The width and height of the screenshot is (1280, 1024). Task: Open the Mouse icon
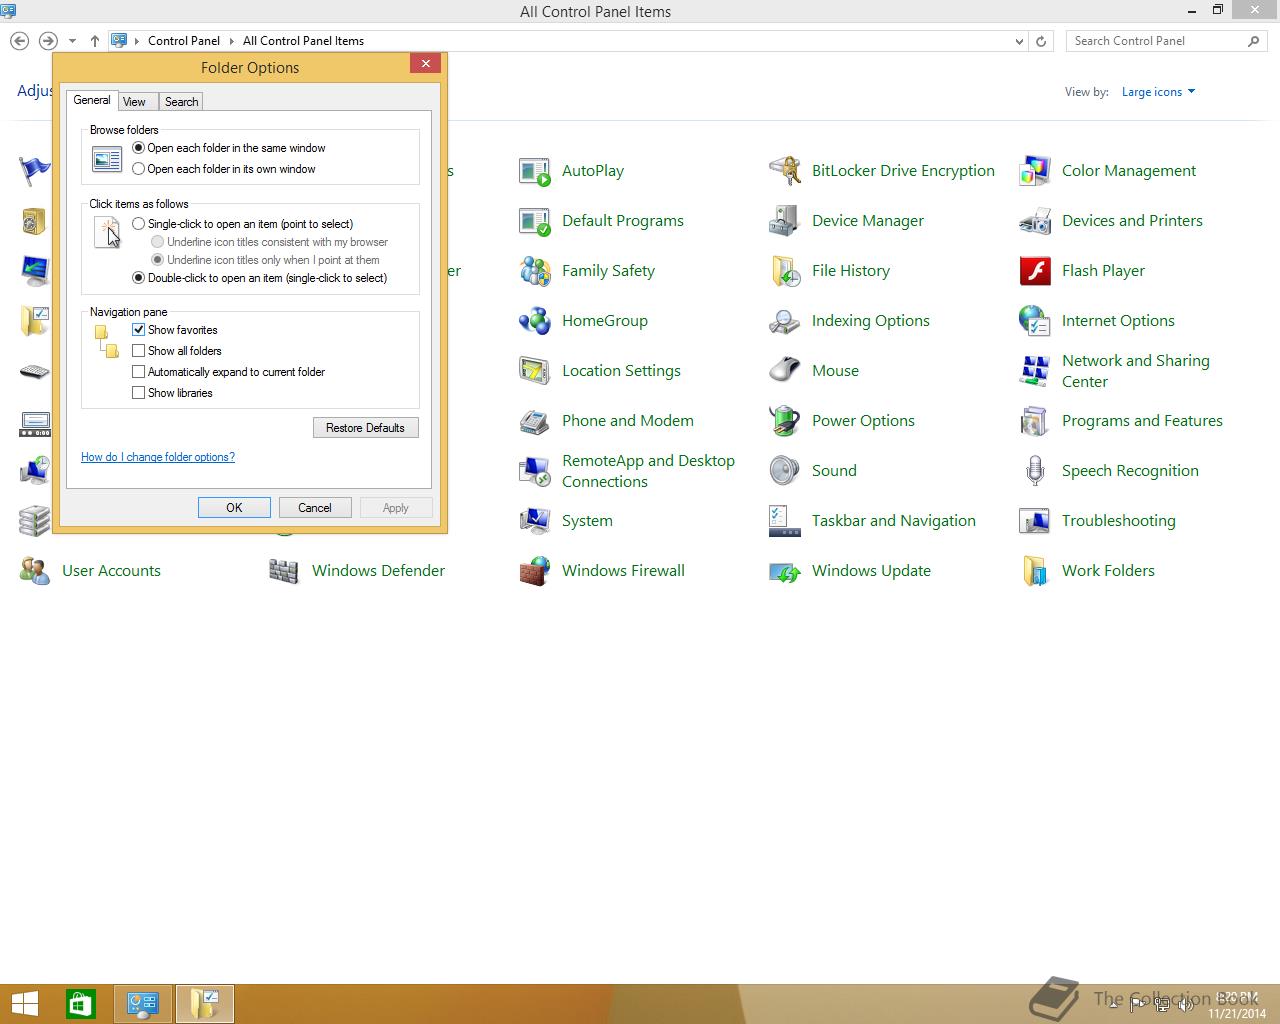(x=785, y=371)
